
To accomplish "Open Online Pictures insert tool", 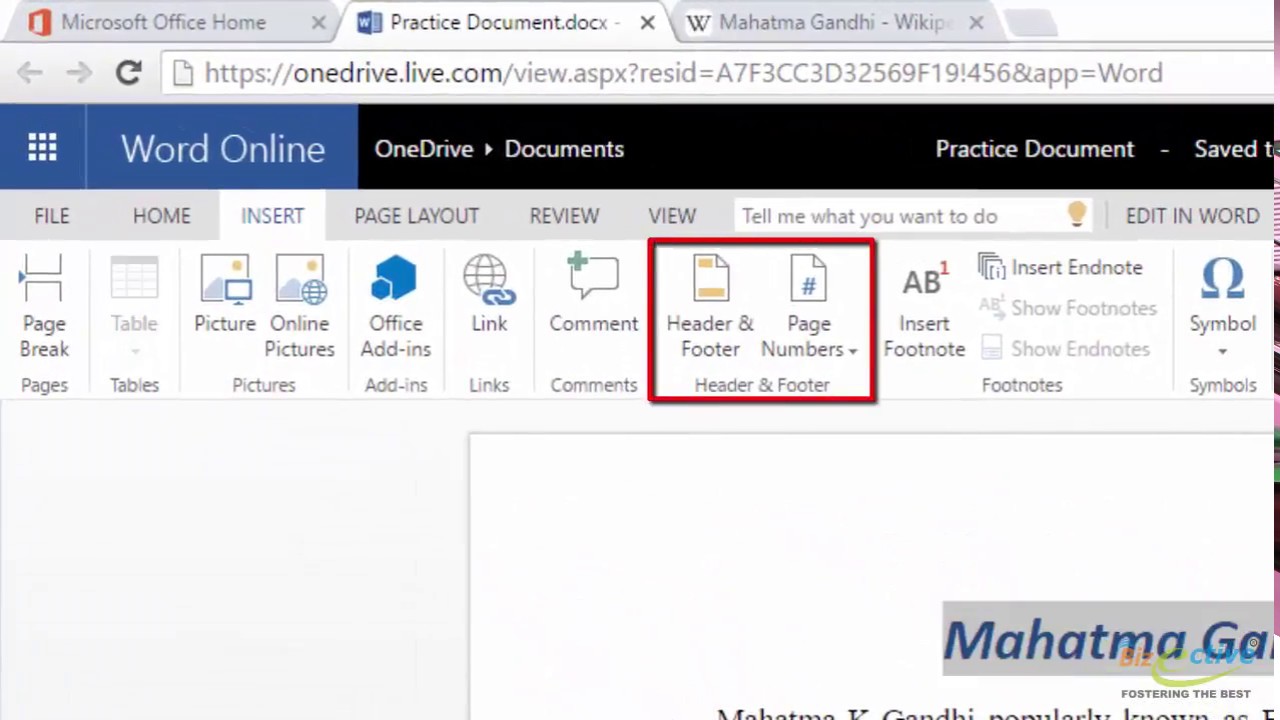I will coord(300,306).
